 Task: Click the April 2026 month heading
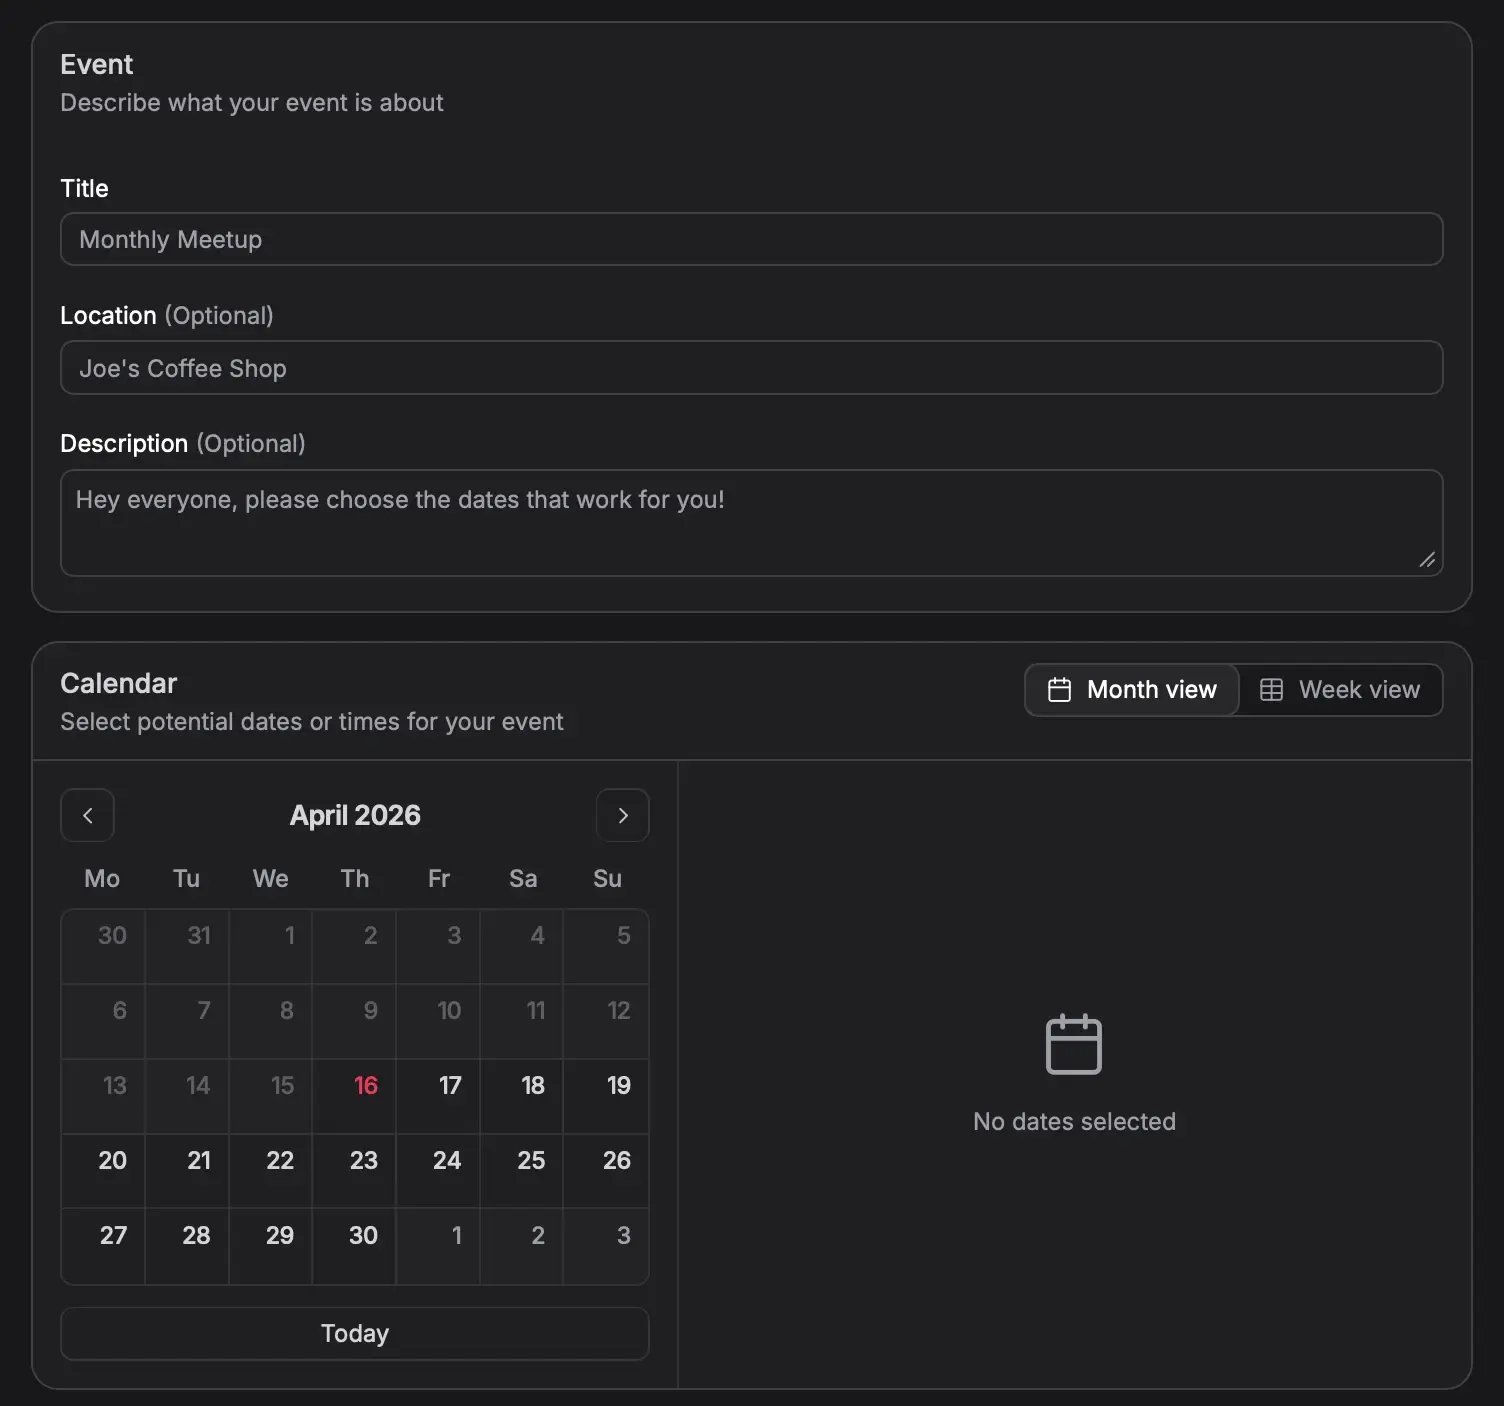(355, 816)
